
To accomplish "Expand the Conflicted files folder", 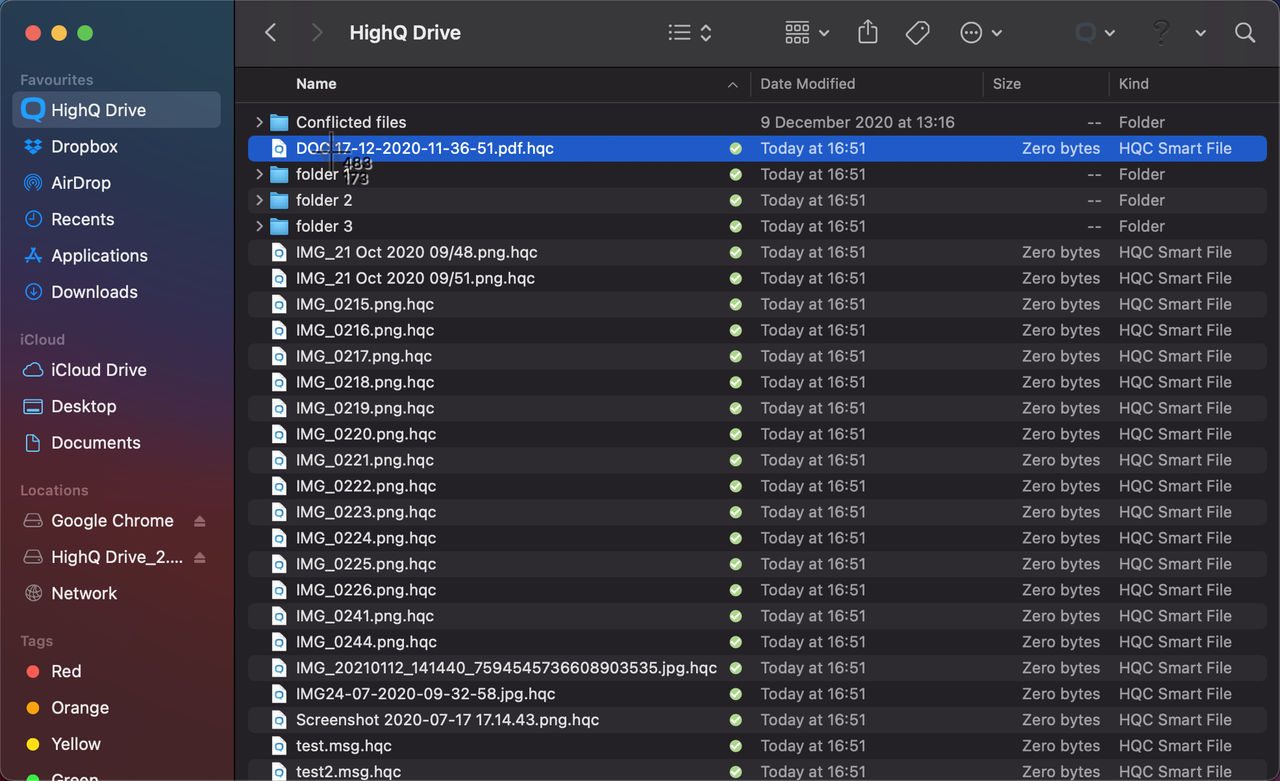I will [x=259, y=122].
